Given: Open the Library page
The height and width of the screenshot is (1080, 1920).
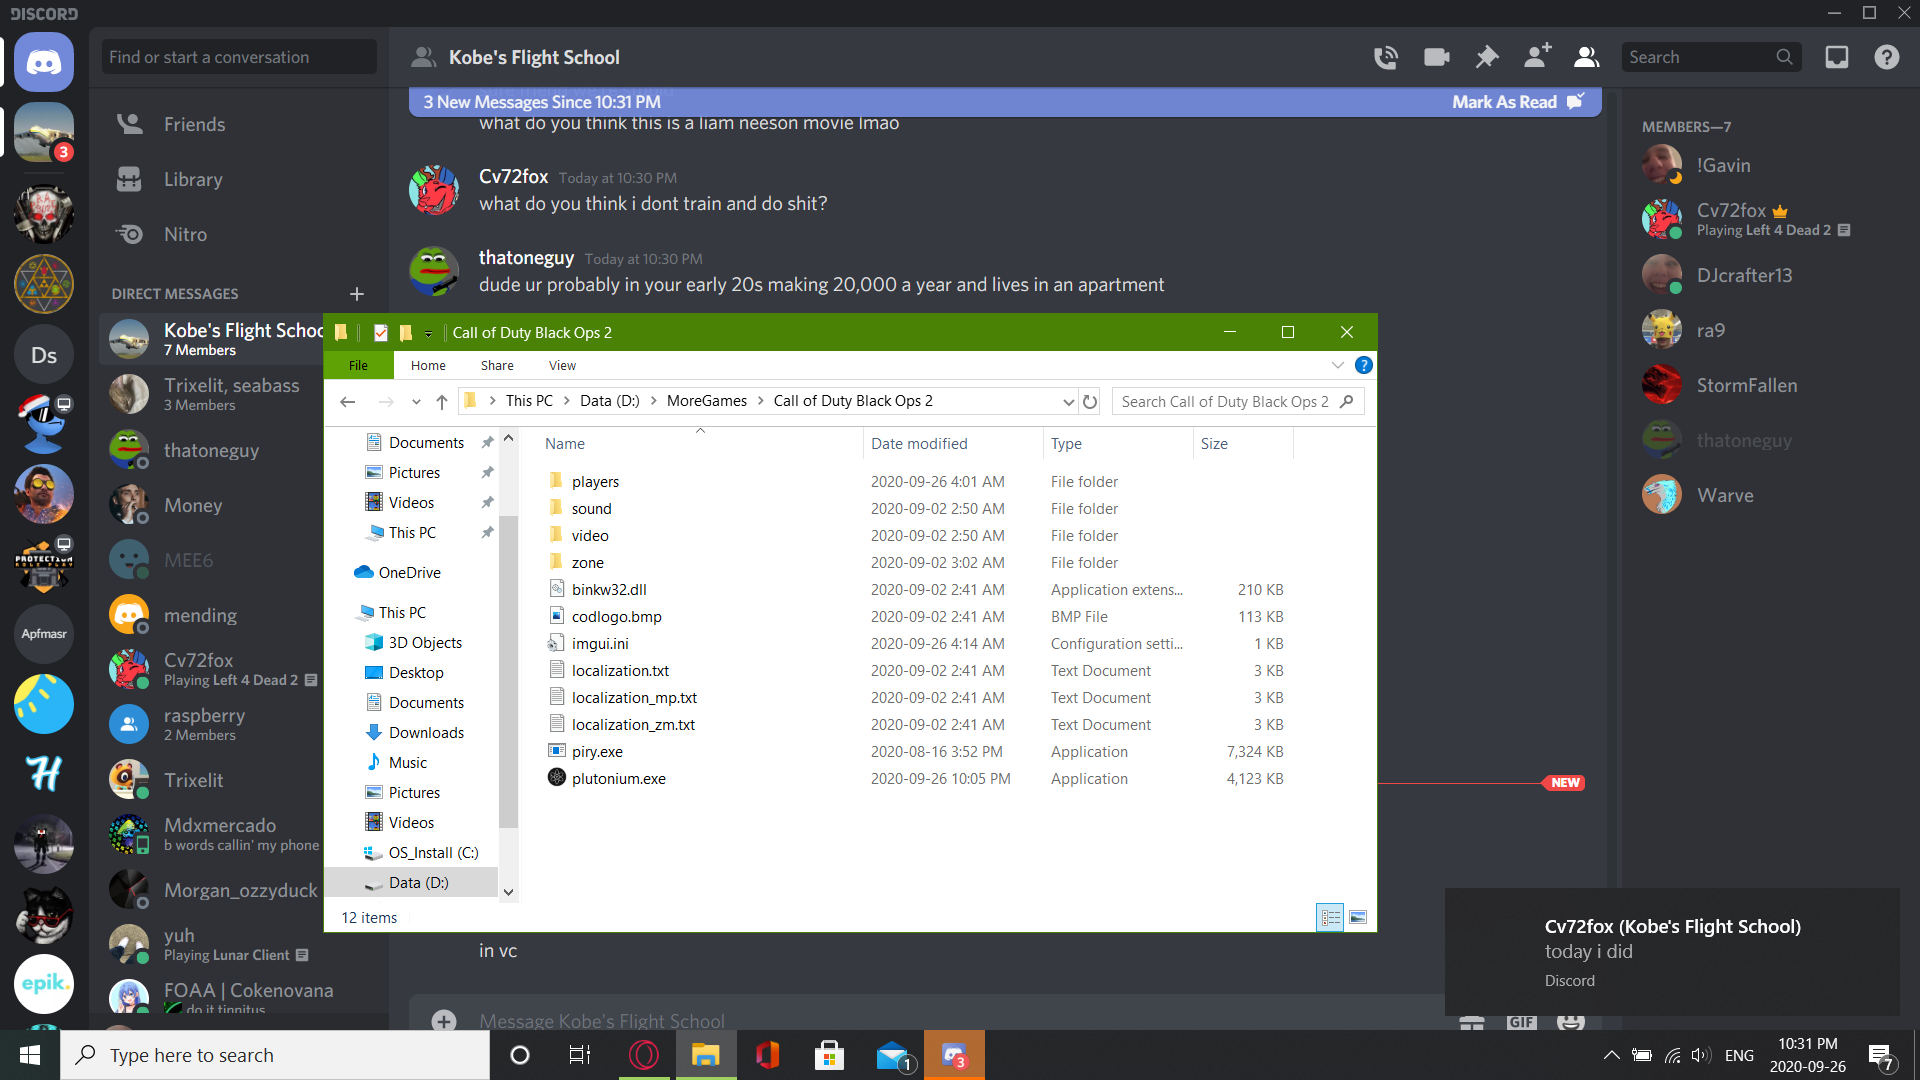Looking at the screenshot, I should [239, 179].
